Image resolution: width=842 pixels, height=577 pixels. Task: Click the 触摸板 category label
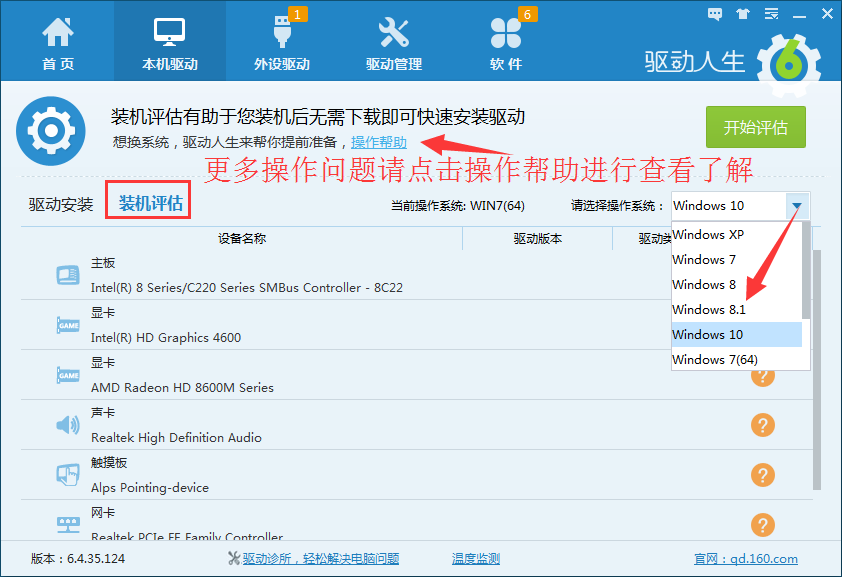[109, 463]
